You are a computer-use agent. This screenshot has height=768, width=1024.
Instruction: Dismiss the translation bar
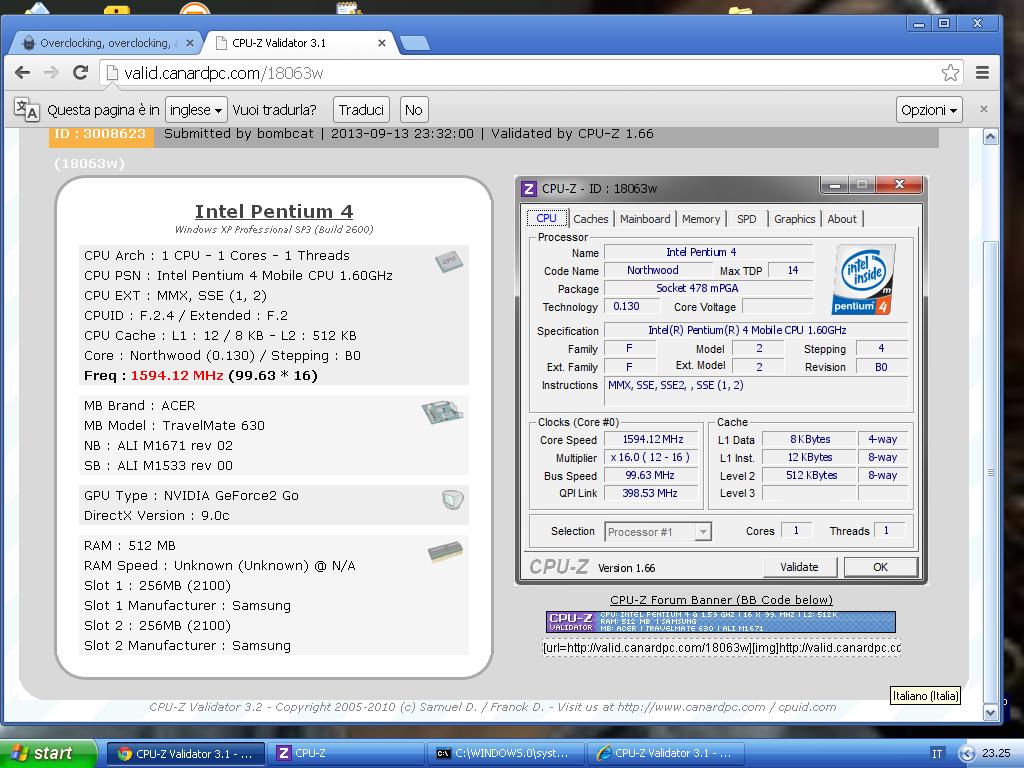coord(984,109)
